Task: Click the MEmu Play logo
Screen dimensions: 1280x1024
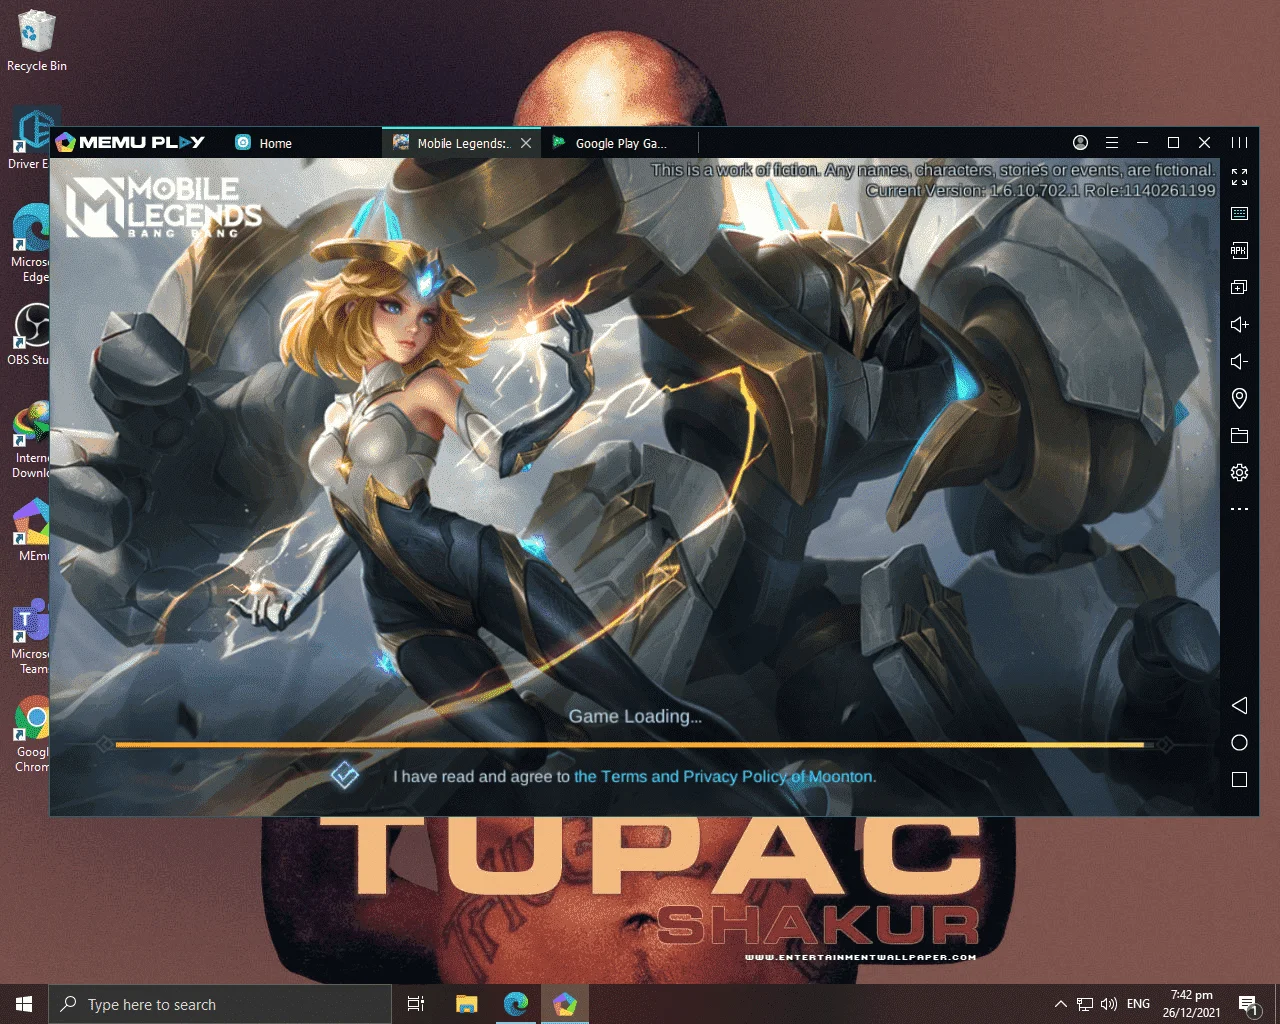Action: (130, 142)
